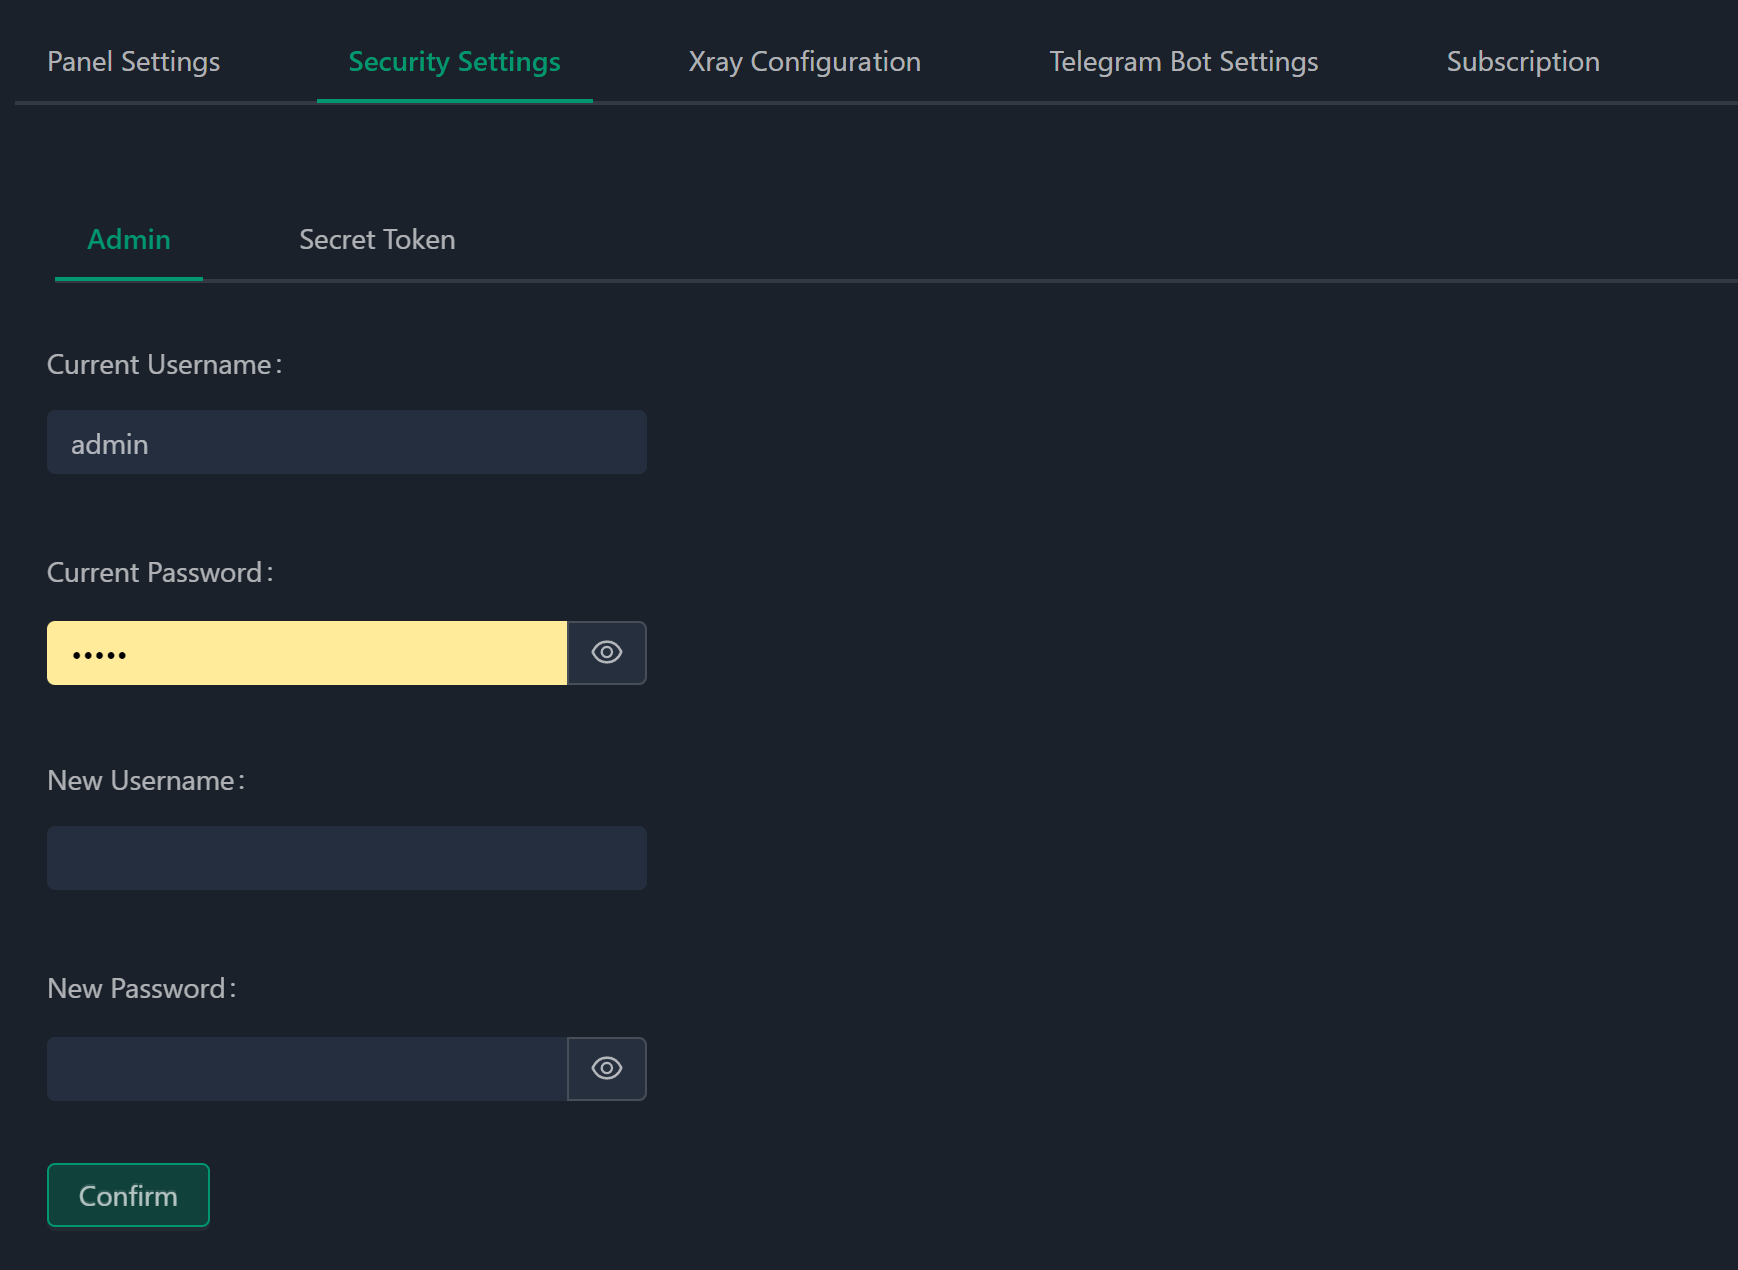1738x1270 pixels.
Task: Click the "Current Password:" label
Action: click(160, 573)
